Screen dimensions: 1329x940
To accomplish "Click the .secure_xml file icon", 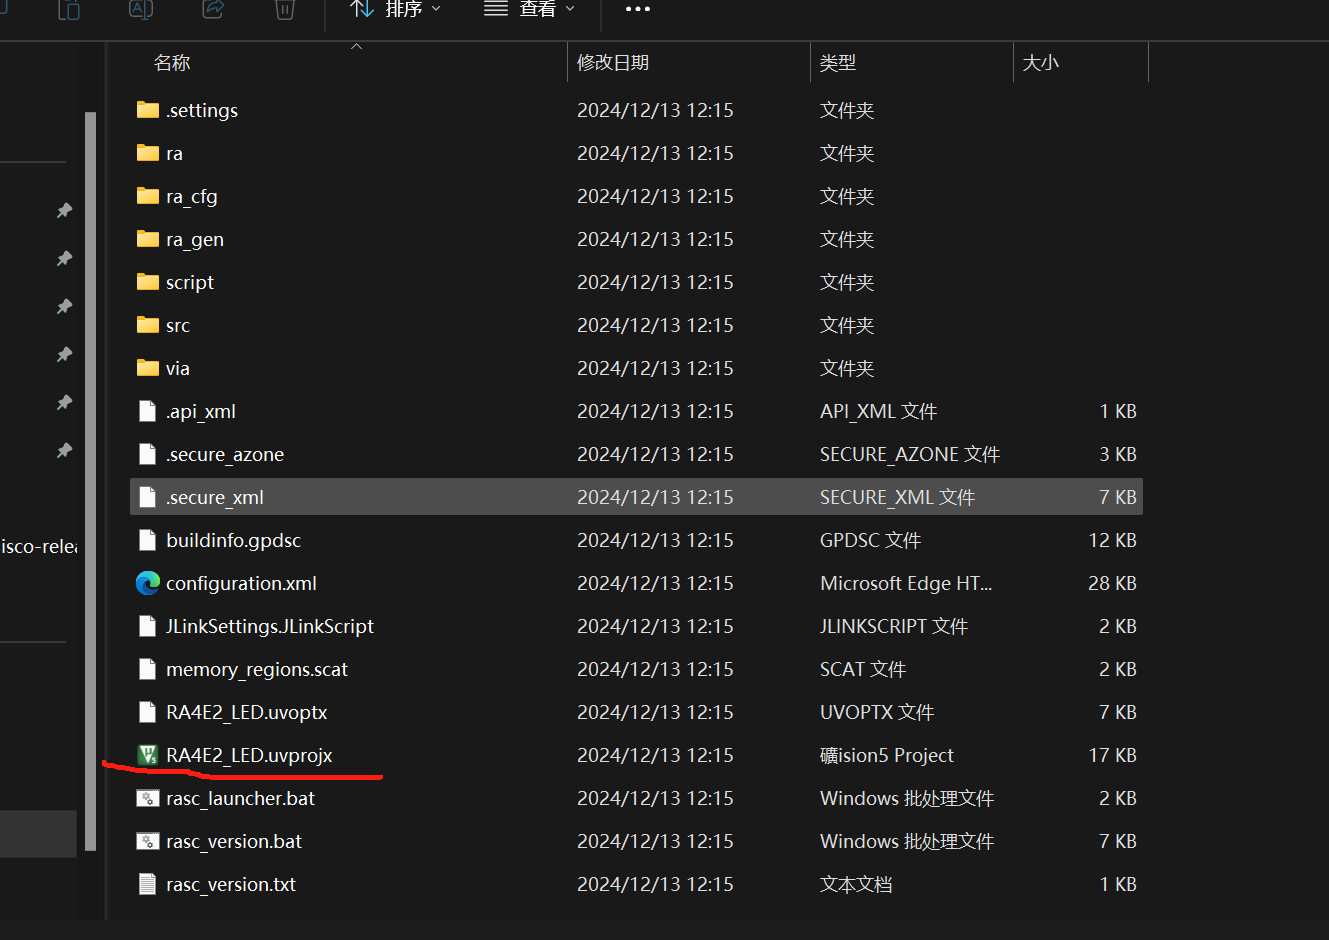I will 148,496.
